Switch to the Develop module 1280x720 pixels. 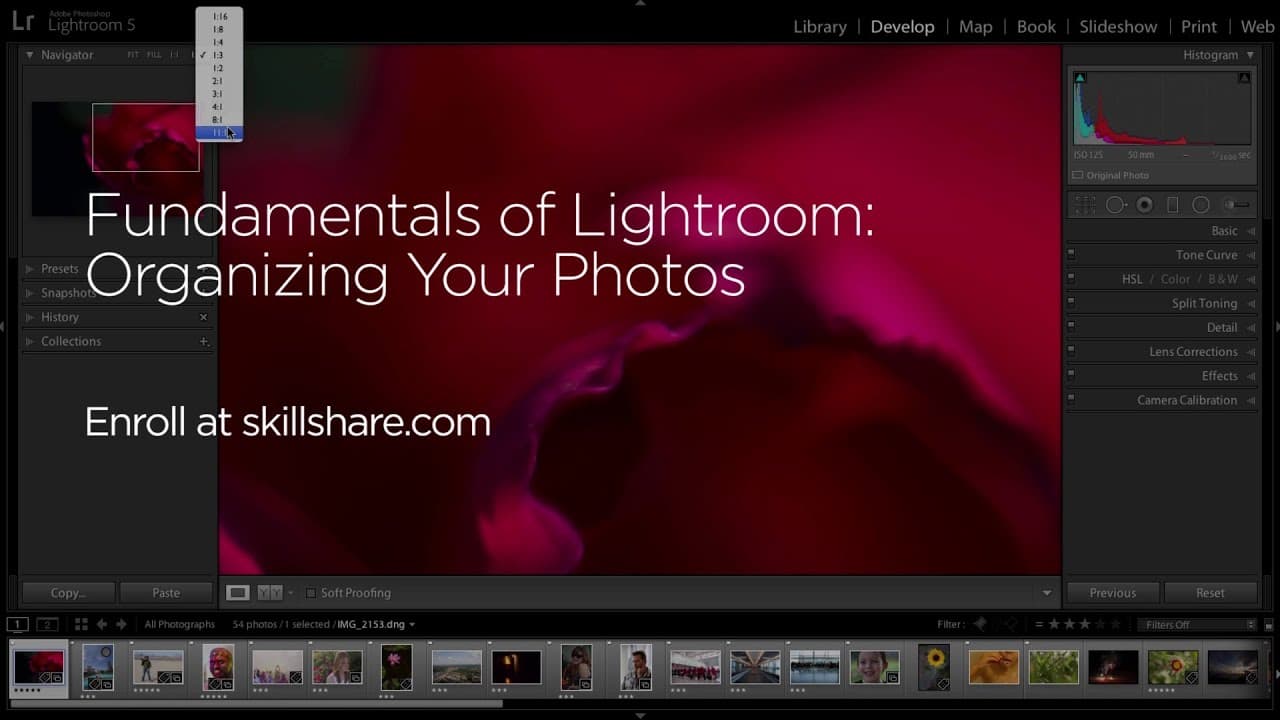pyautogui.click(x=902, y=27)
